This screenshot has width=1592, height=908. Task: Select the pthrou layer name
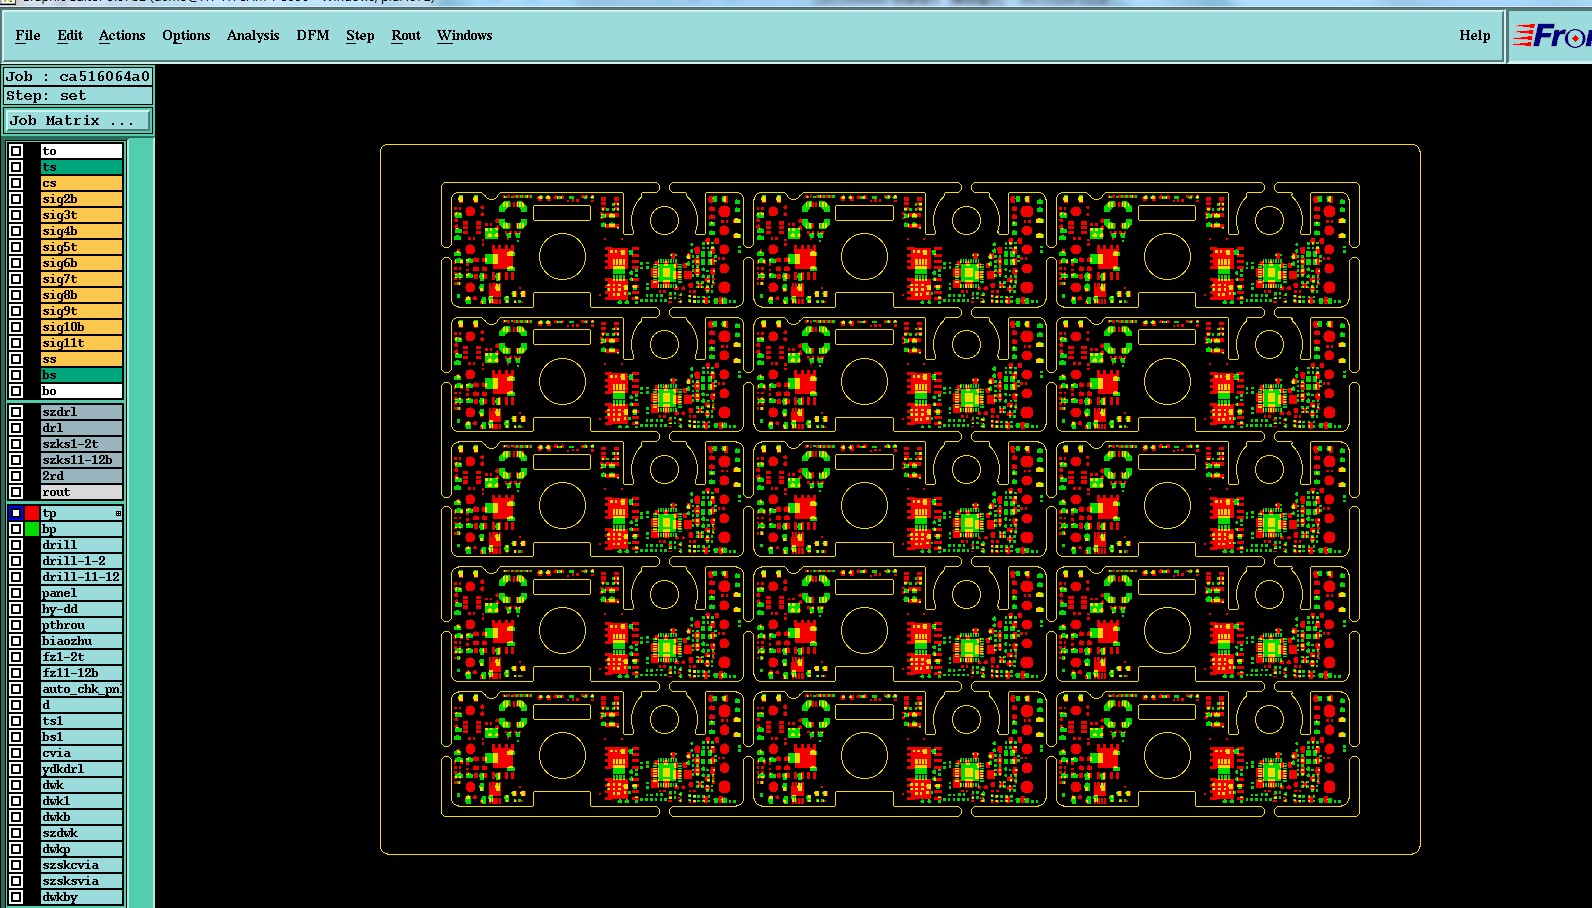click(81, 625)
